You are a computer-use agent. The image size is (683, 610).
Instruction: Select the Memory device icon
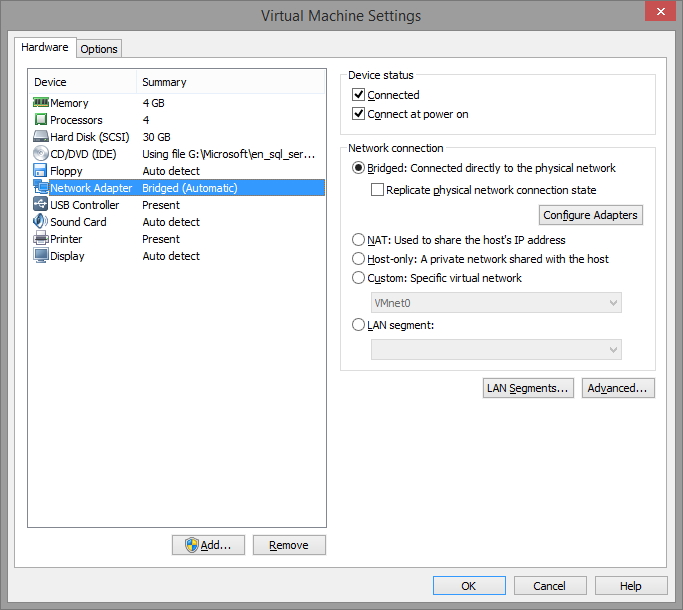pyautogui.click(x=41, y=103)
